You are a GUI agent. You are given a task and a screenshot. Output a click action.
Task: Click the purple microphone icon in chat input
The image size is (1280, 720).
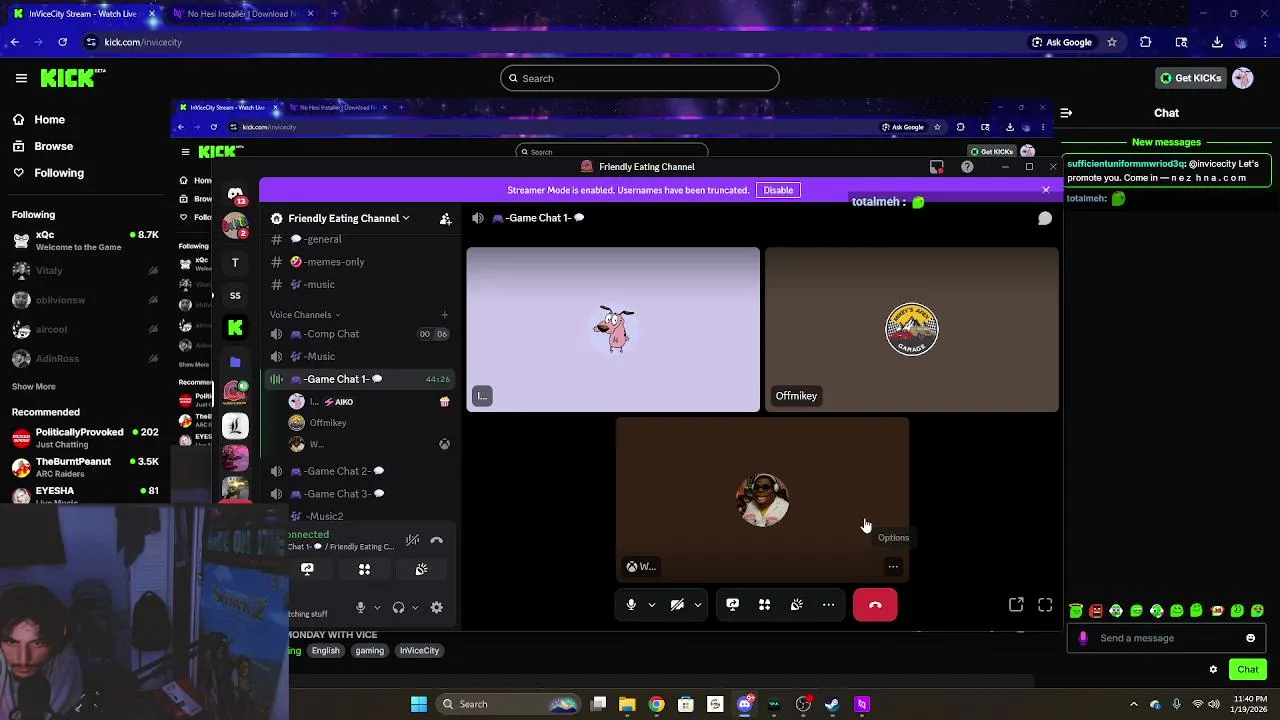pyautogui.click(x=1083, y=638)
